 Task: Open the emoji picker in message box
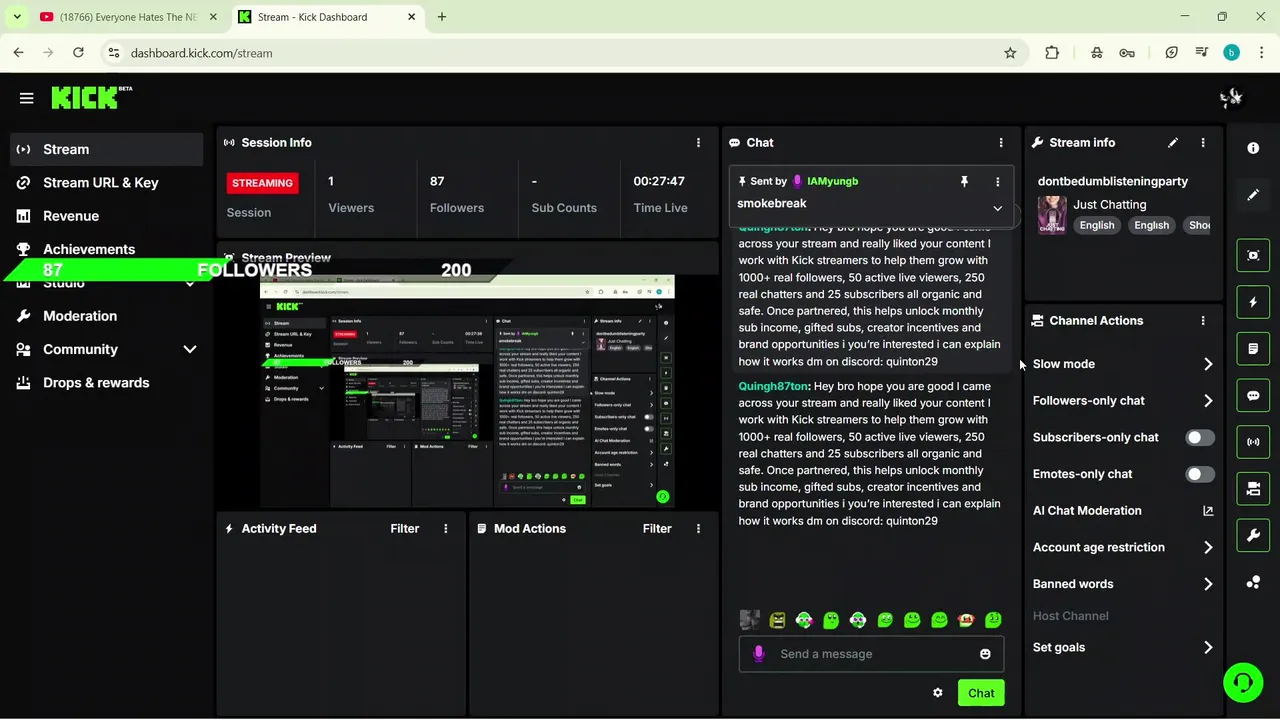pyautogui.click(x=985, y=654)
